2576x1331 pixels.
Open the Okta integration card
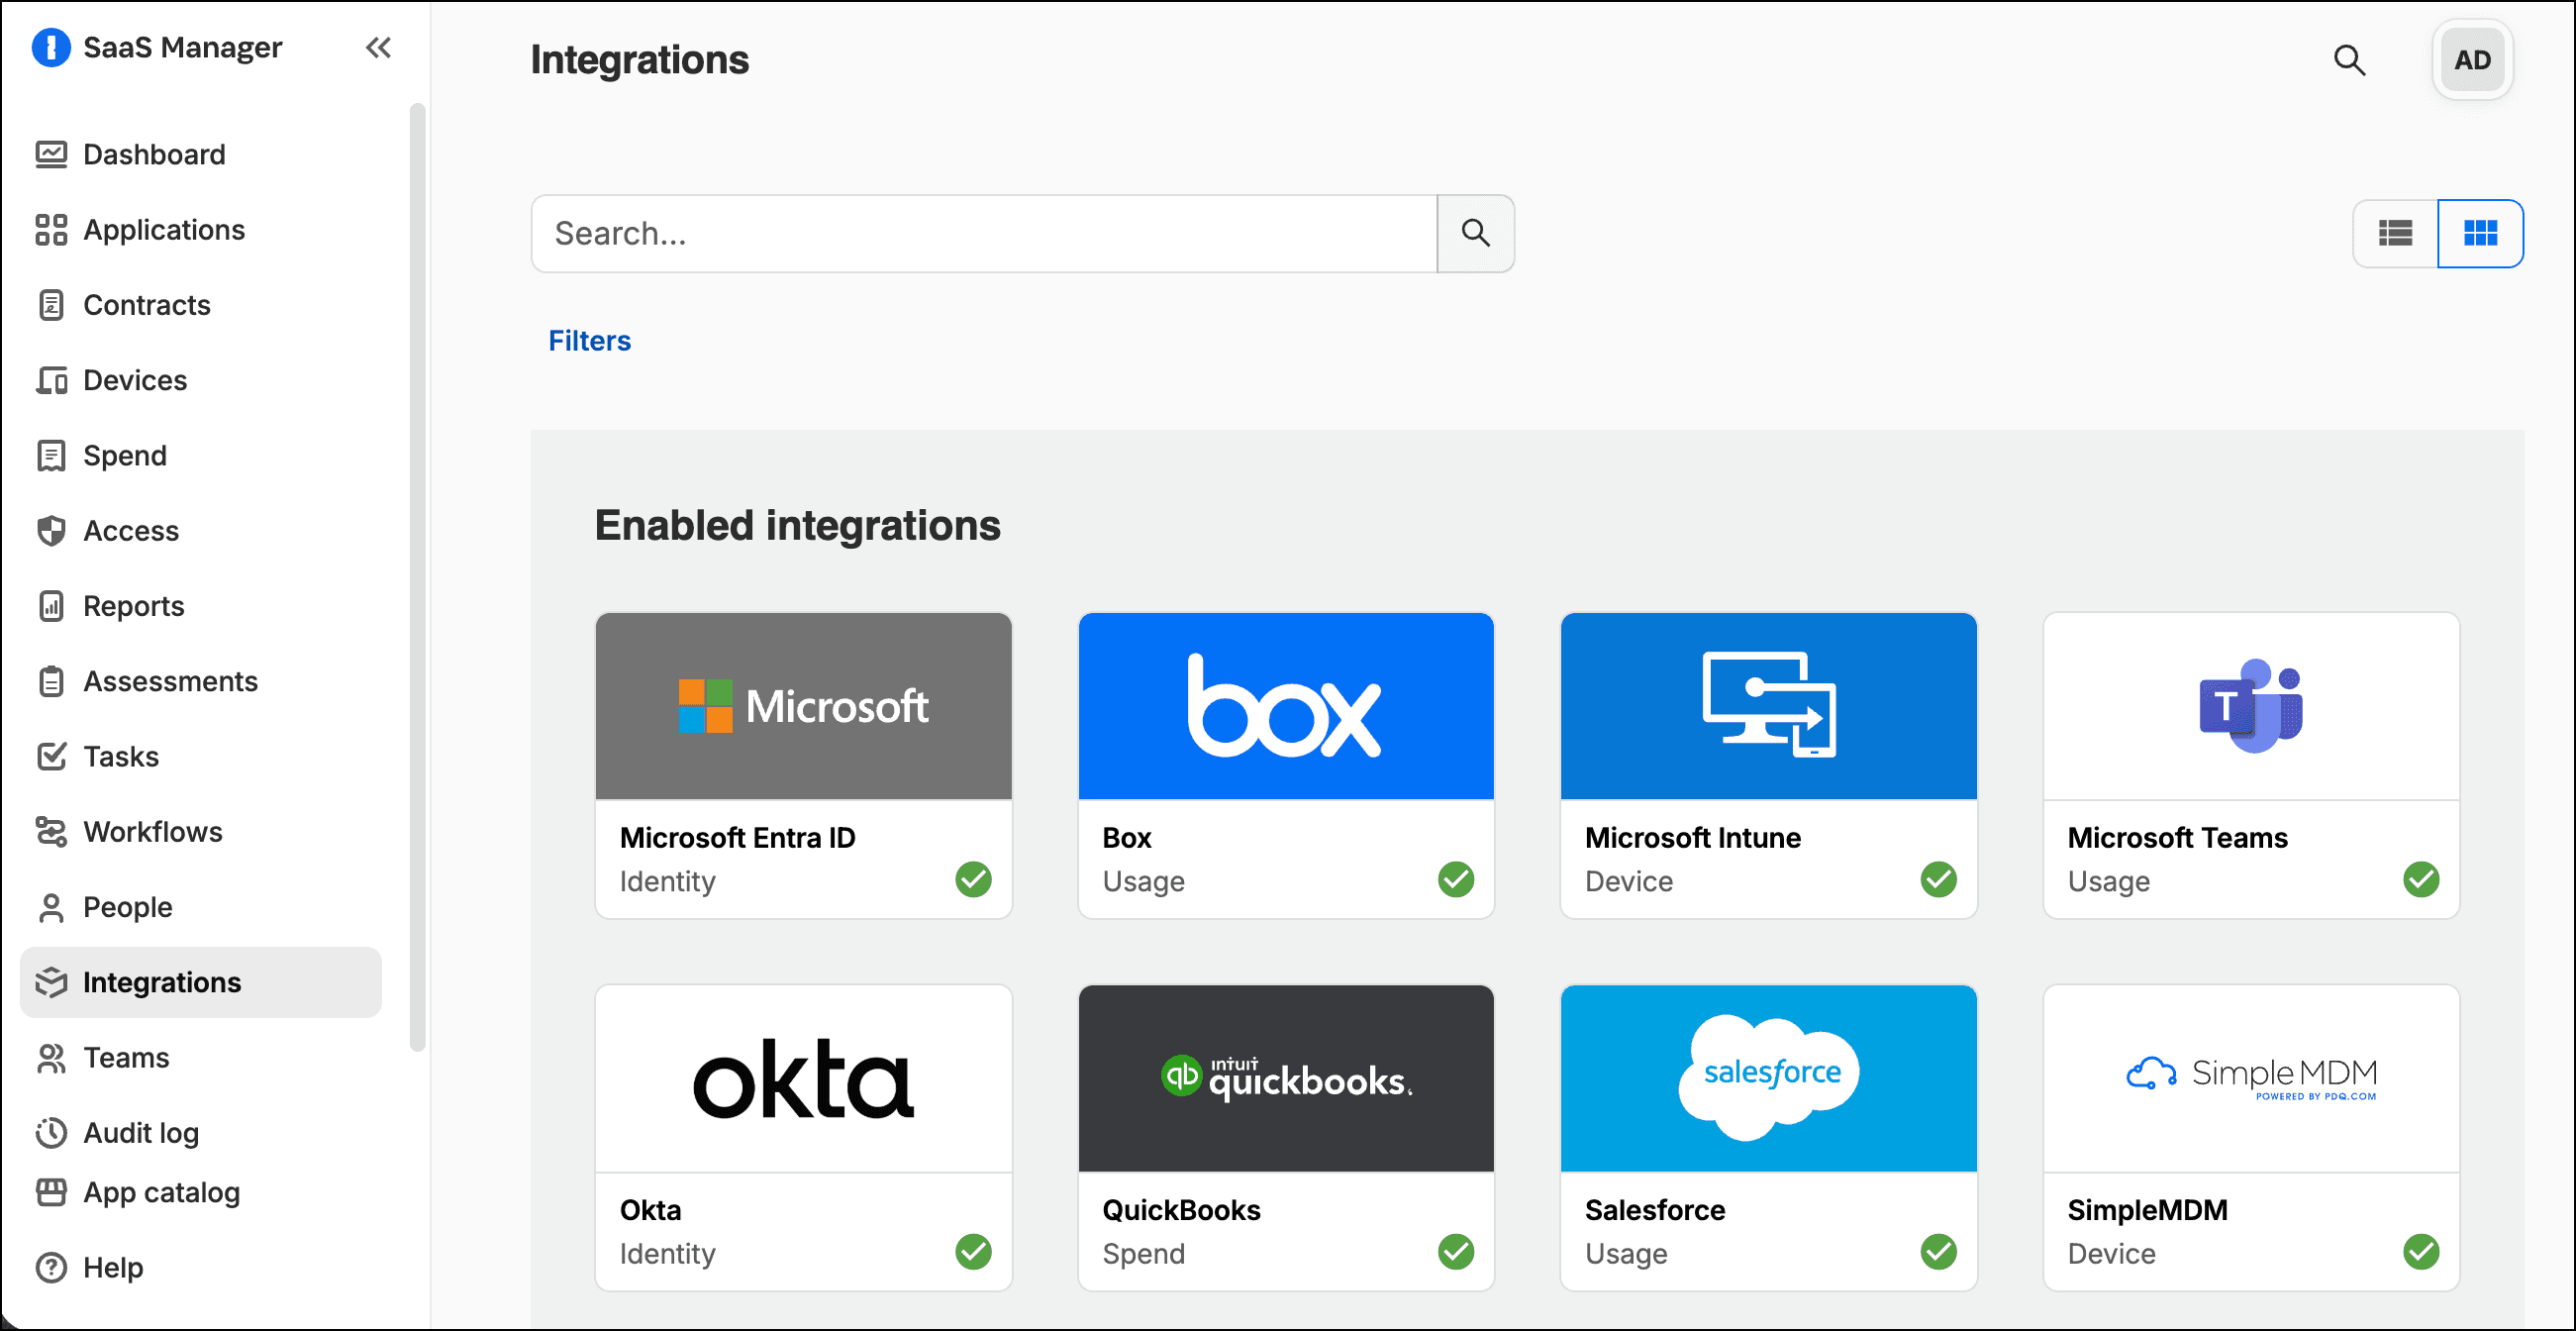click(803, 1137)
